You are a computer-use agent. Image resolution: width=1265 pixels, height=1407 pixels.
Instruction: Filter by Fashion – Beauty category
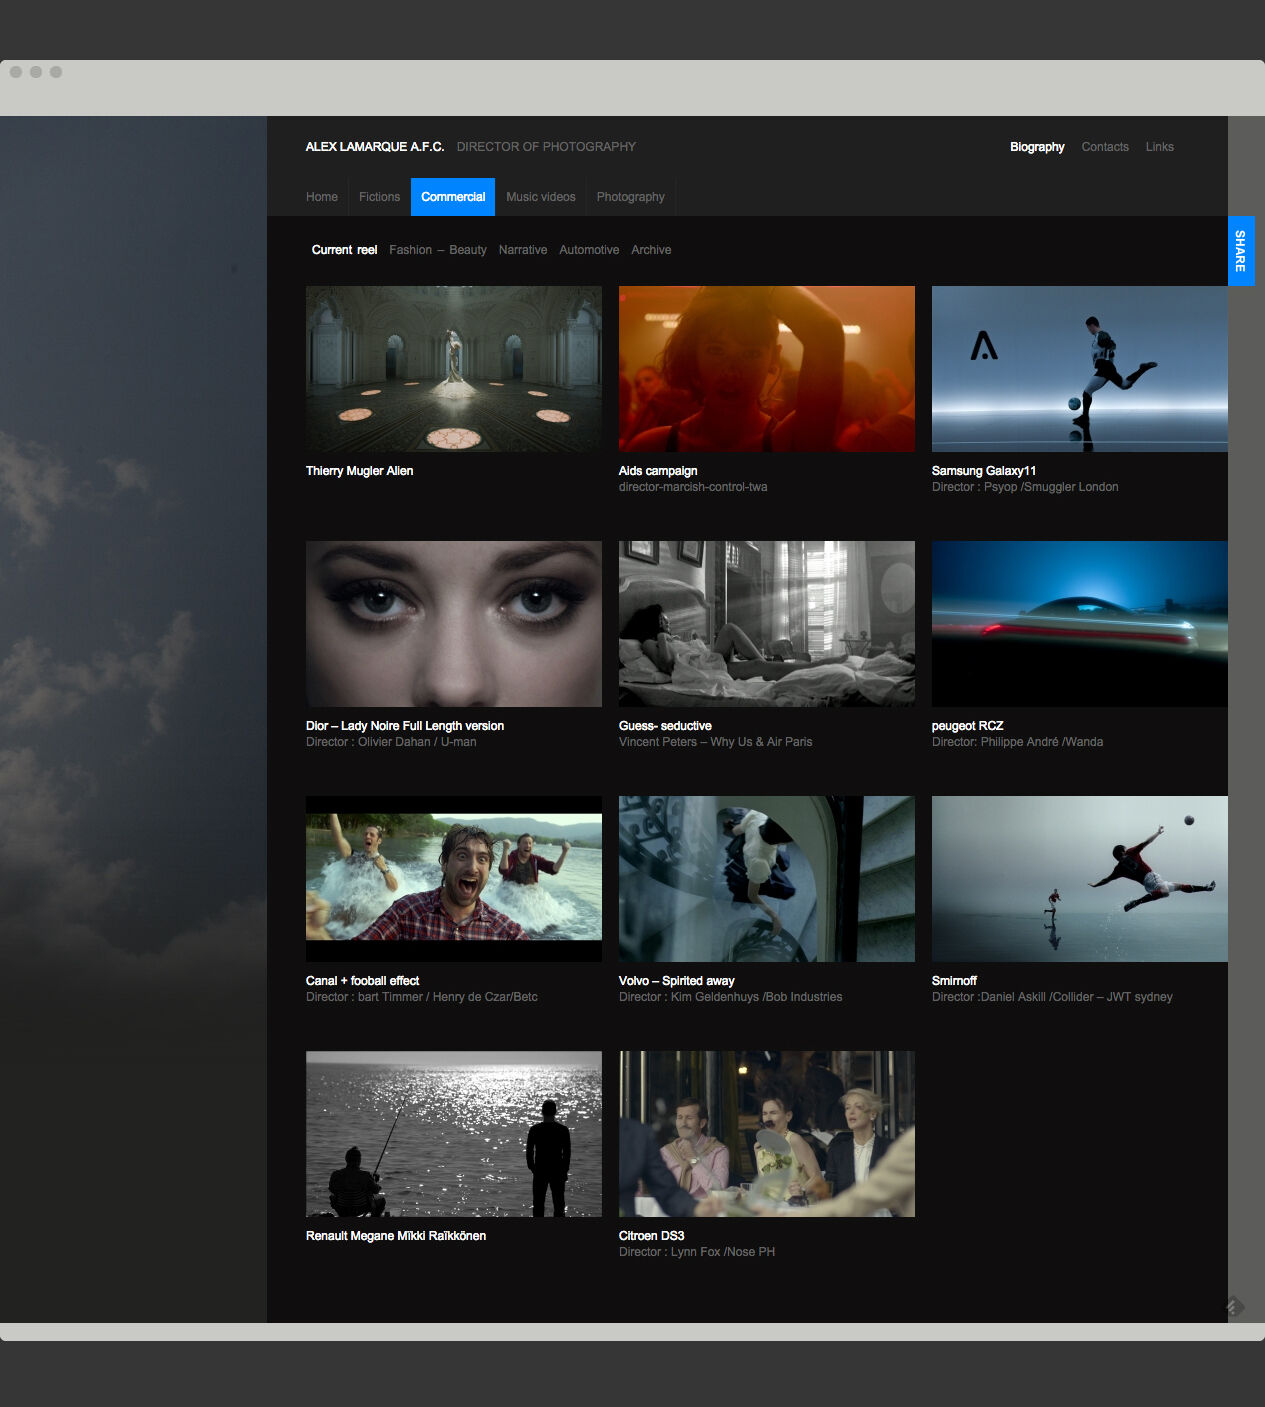click(x=438, y=250)
